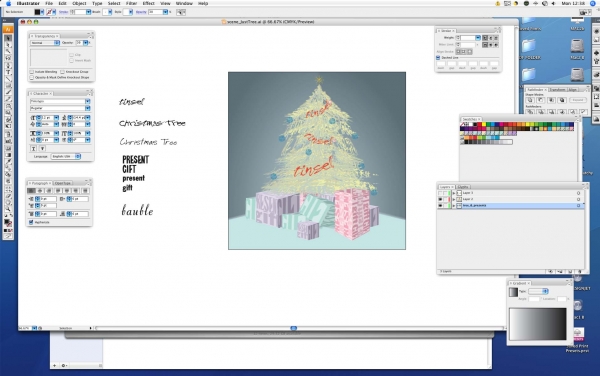Select the Scale tool

coord(8,113)
